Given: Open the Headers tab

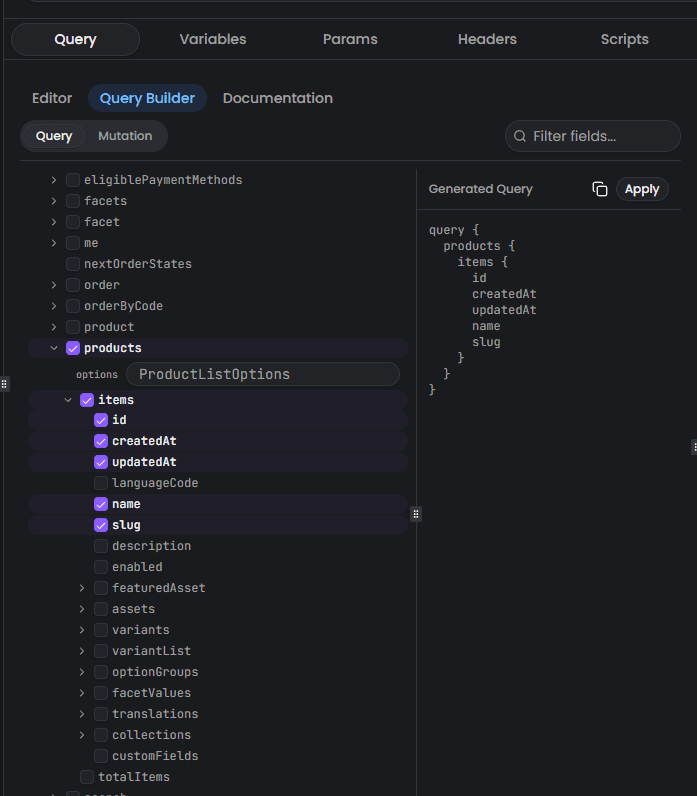Looking at the screenshot, I should (487, 39).
